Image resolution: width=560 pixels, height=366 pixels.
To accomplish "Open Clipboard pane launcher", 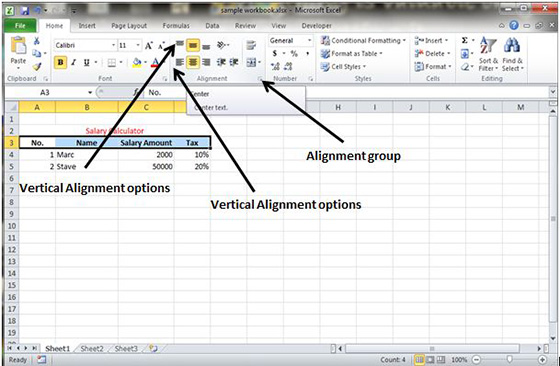I will pyautogui.click(x=45, y=79).
